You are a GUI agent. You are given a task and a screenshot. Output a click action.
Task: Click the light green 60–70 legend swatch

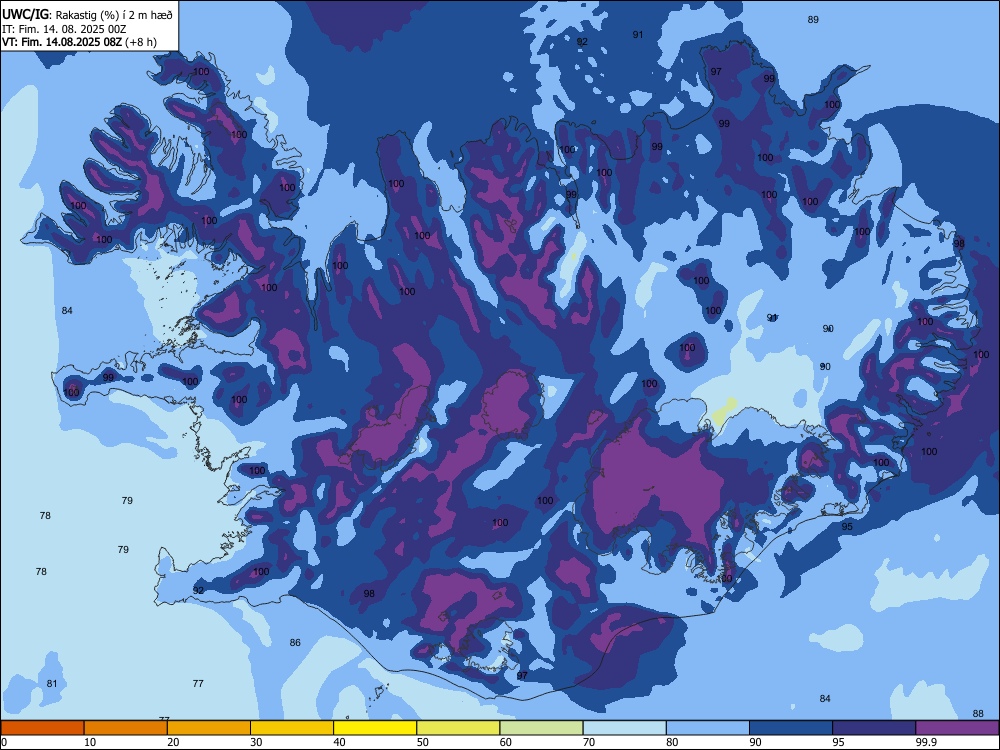(541, 728)
